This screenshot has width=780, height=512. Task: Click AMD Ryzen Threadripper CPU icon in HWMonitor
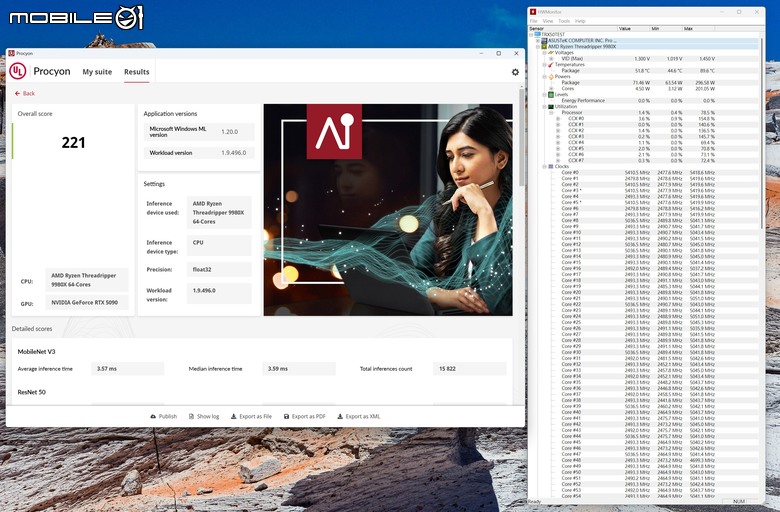pos(544,46)
